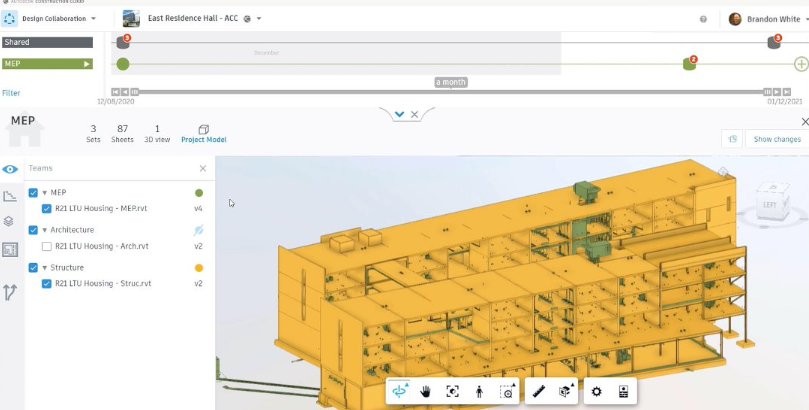Click Brandon White's profile avatar
Image resolution: width=809 pixels, height=410 pixels.
pyautogui.click(x=735, y=19)
